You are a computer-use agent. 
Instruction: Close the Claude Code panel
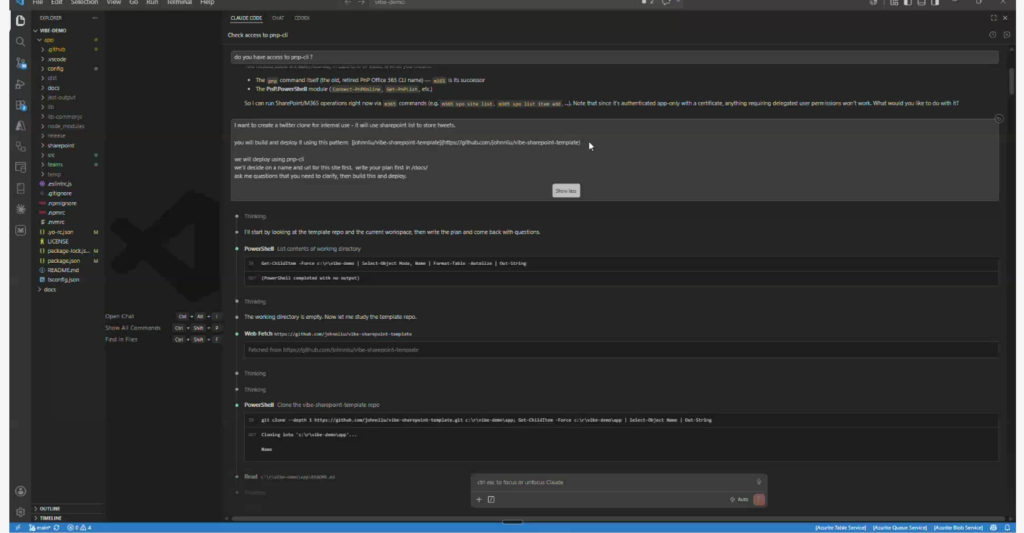point(1005,18)
